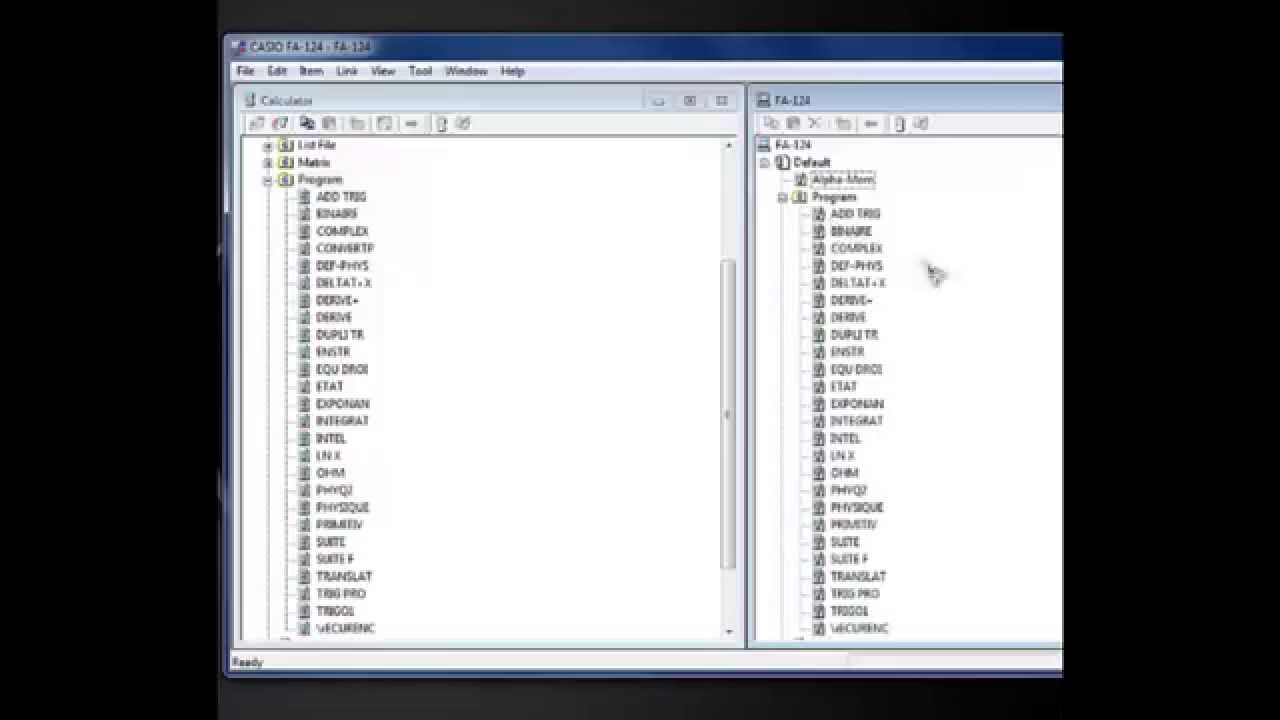
Task: Click the Calculator pane scrollbar up arrow
Action: (x=728, y=146)
